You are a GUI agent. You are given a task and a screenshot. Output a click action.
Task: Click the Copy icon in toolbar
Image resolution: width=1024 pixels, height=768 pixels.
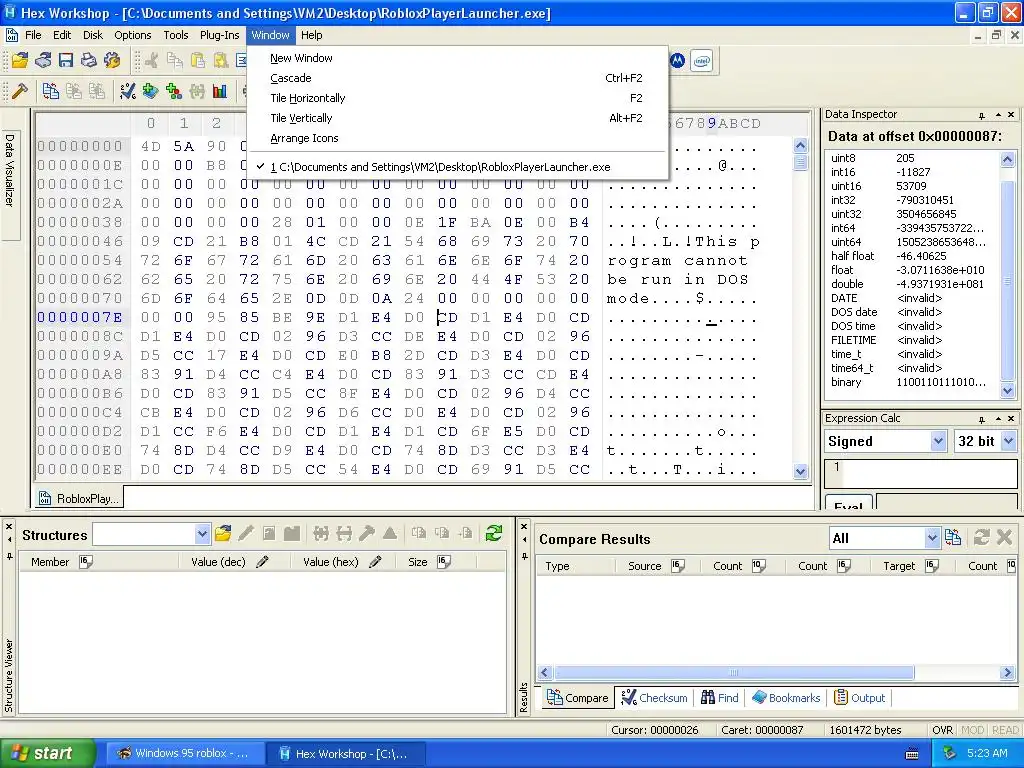(175, 61)
